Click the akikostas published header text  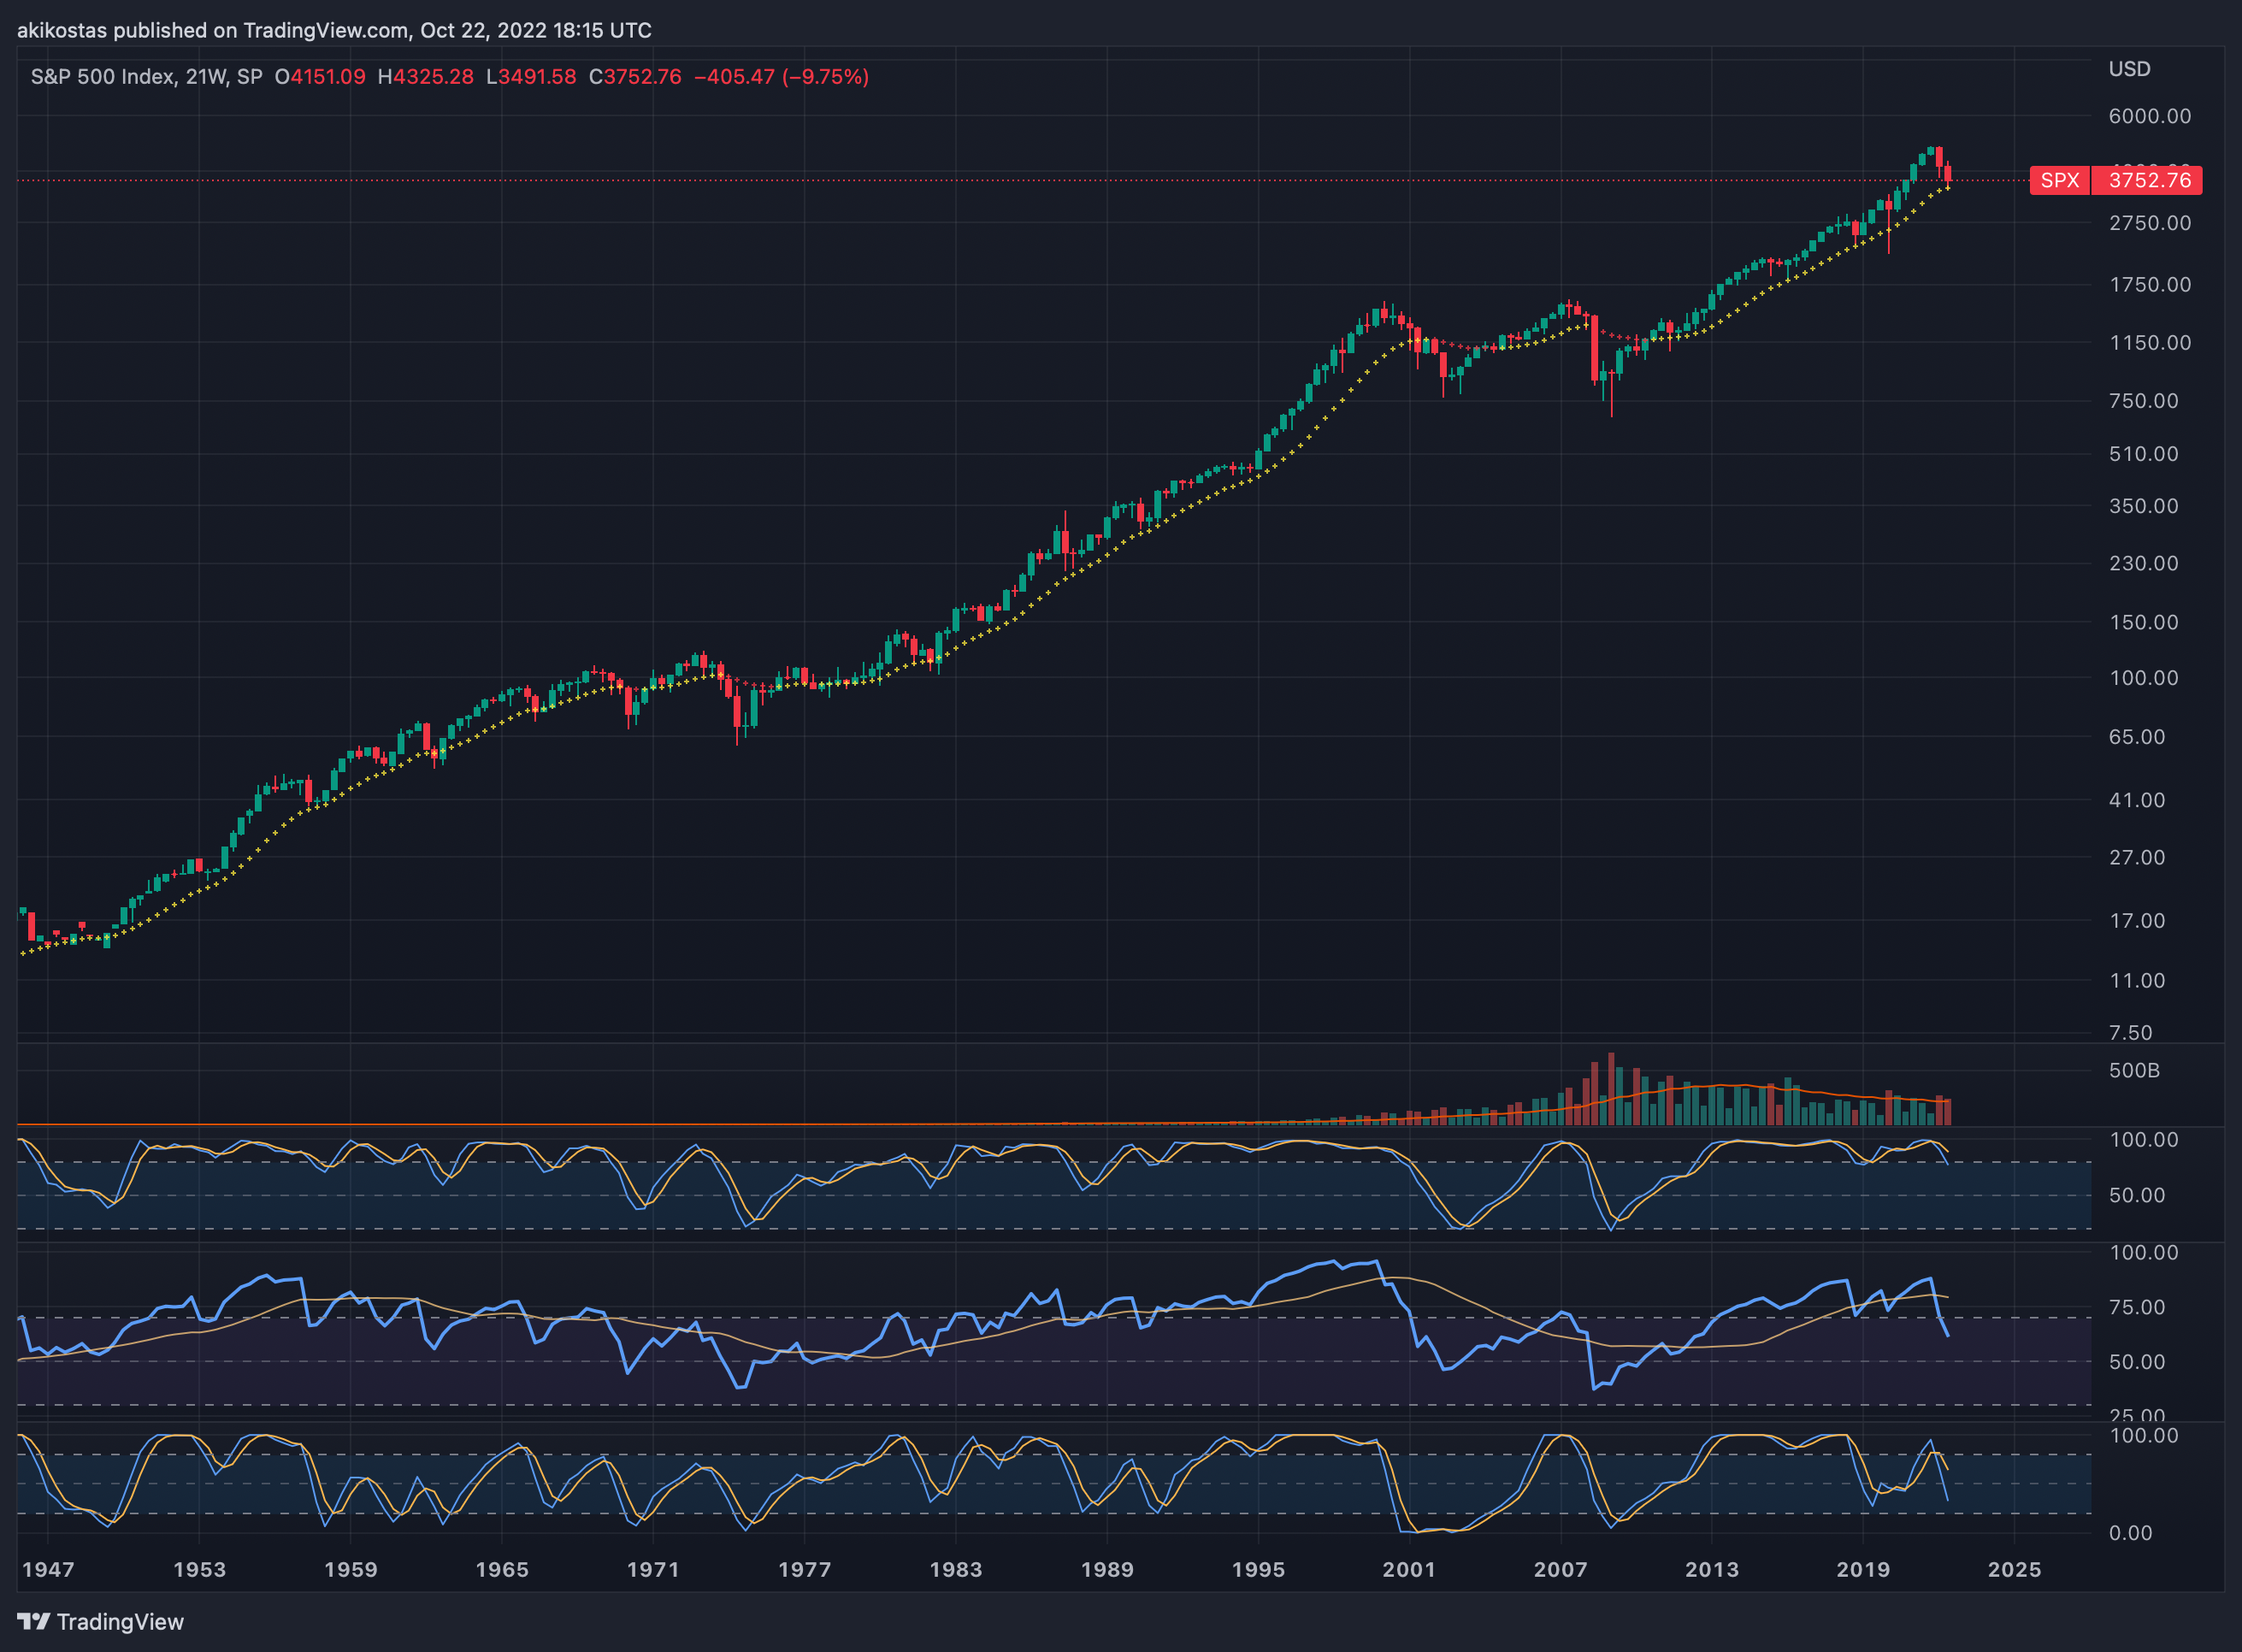[x=334, y=30]
